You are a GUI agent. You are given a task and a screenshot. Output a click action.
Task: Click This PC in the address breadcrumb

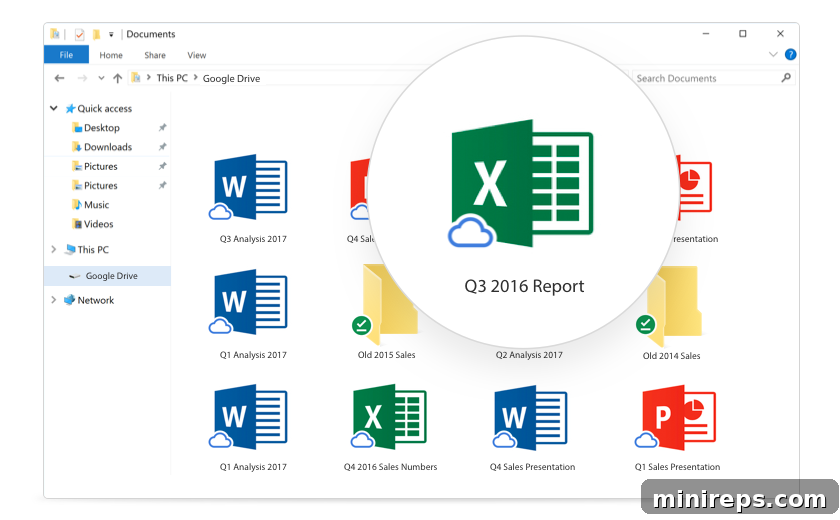coord(172,78)
